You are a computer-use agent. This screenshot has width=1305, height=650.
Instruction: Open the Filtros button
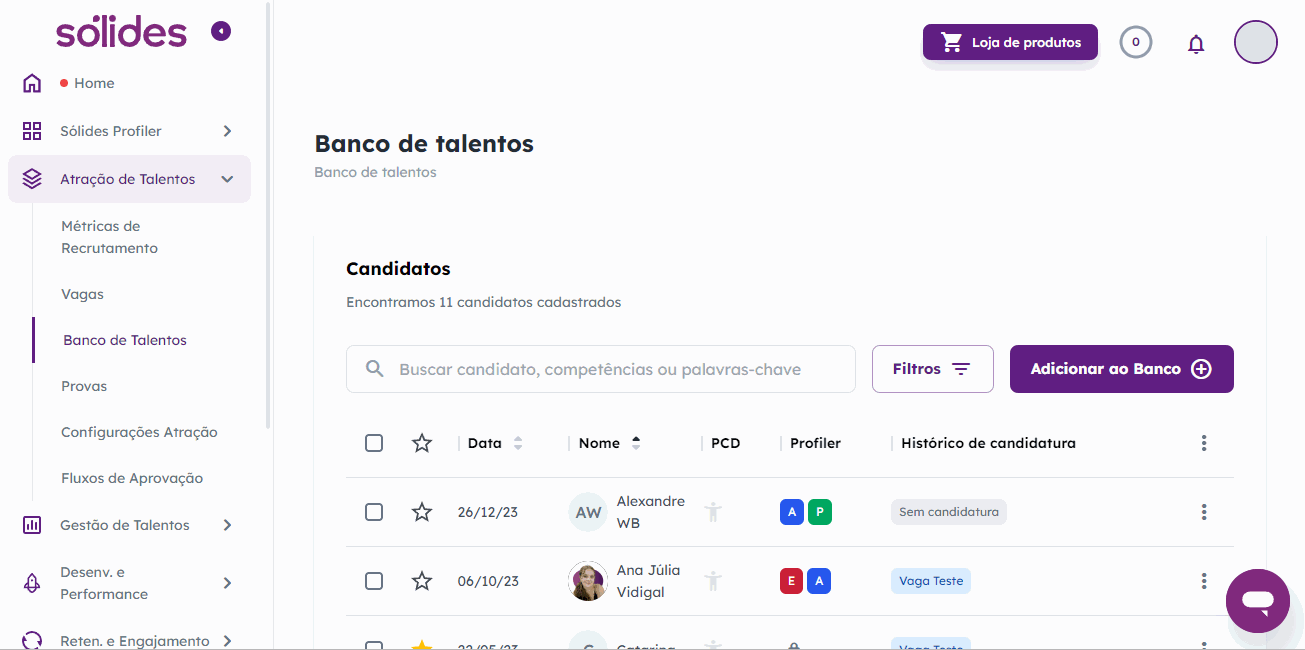coord(933,369)
